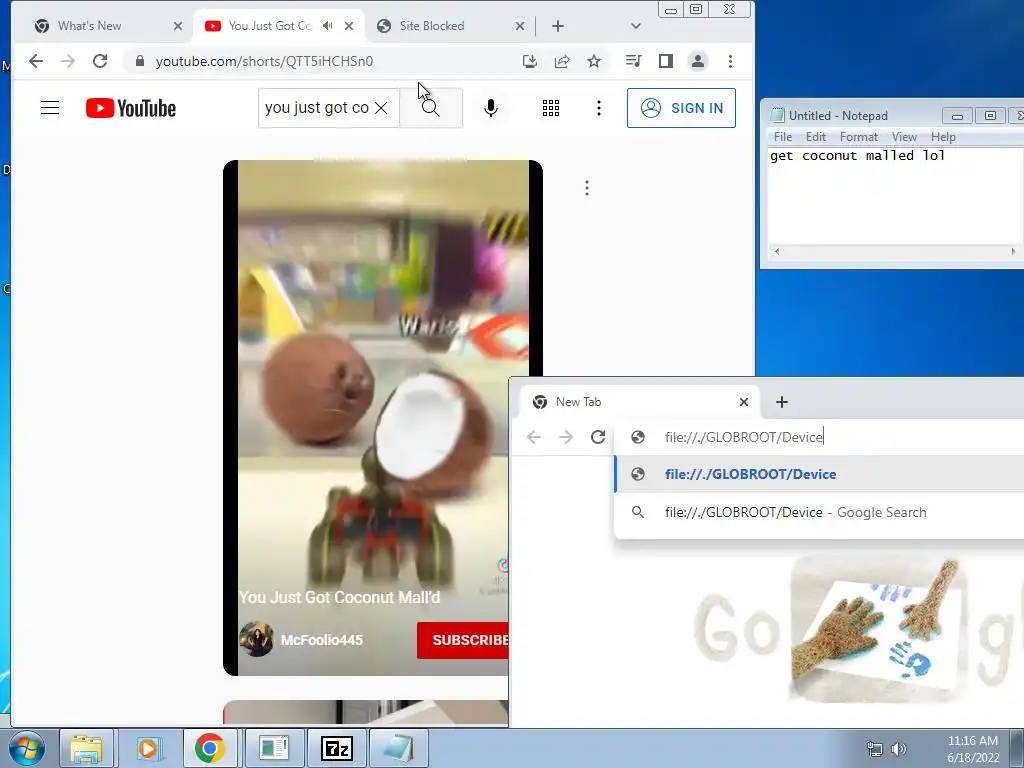The width and height of the screenshot is (1024, 768).
Task: Click the install app icon in the address bar
Action: [530, 61]
